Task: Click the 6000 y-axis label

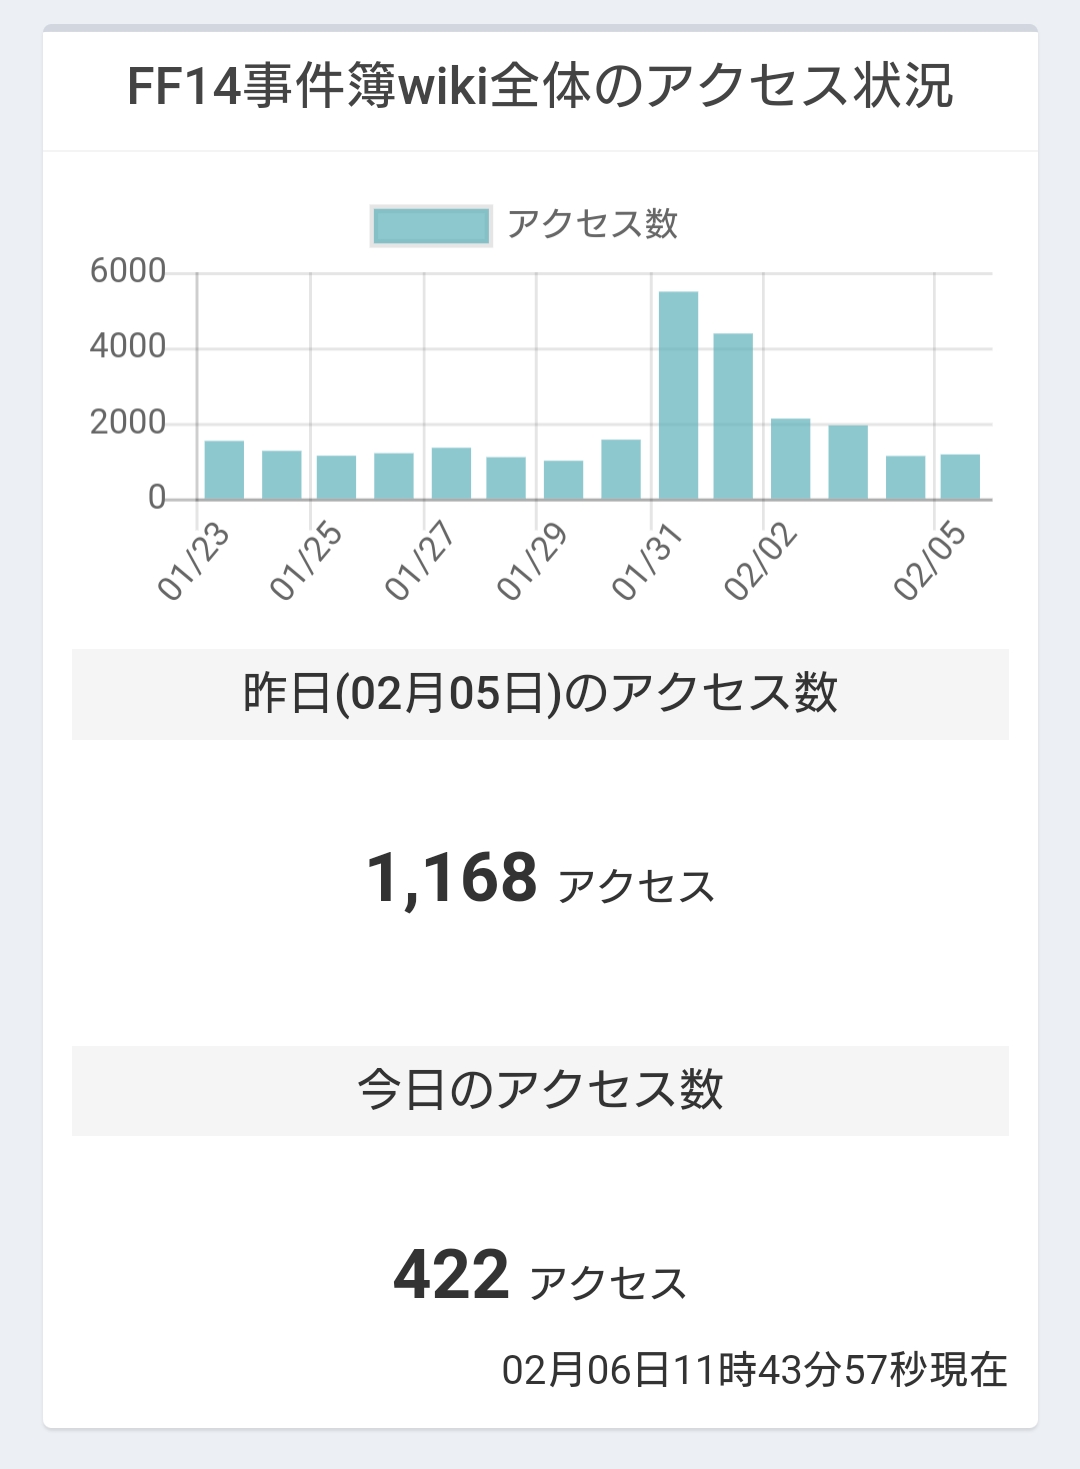Action: (128, 271)
